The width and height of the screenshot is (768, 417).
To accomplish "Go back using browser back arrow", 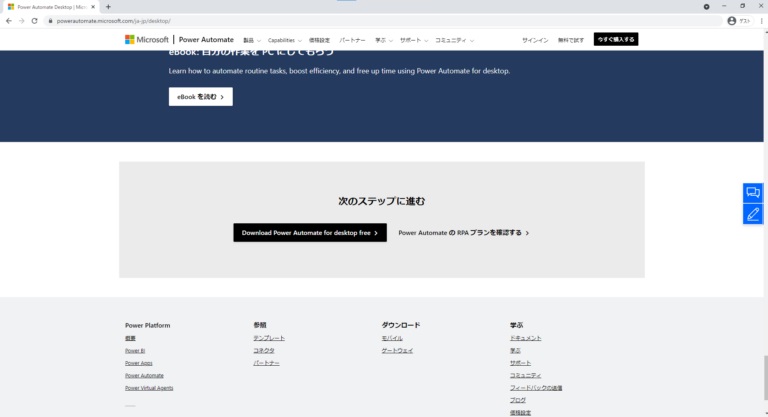I will 9,21.
